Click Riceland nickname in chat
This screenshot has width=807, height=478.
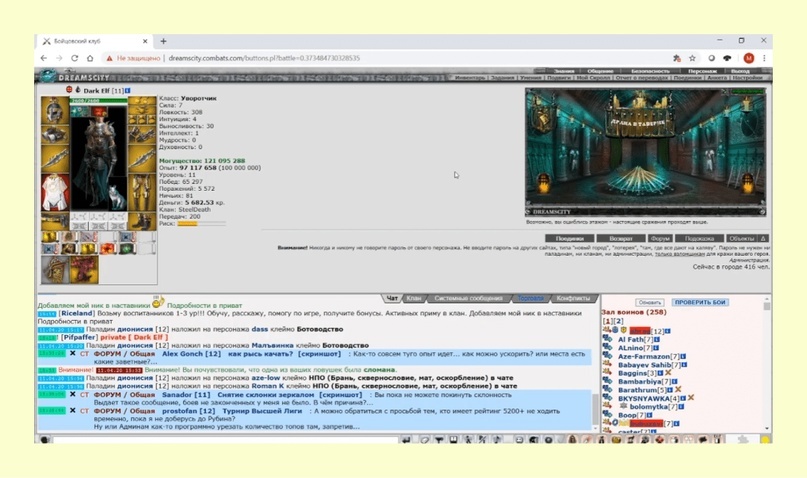tap(77, 313)
